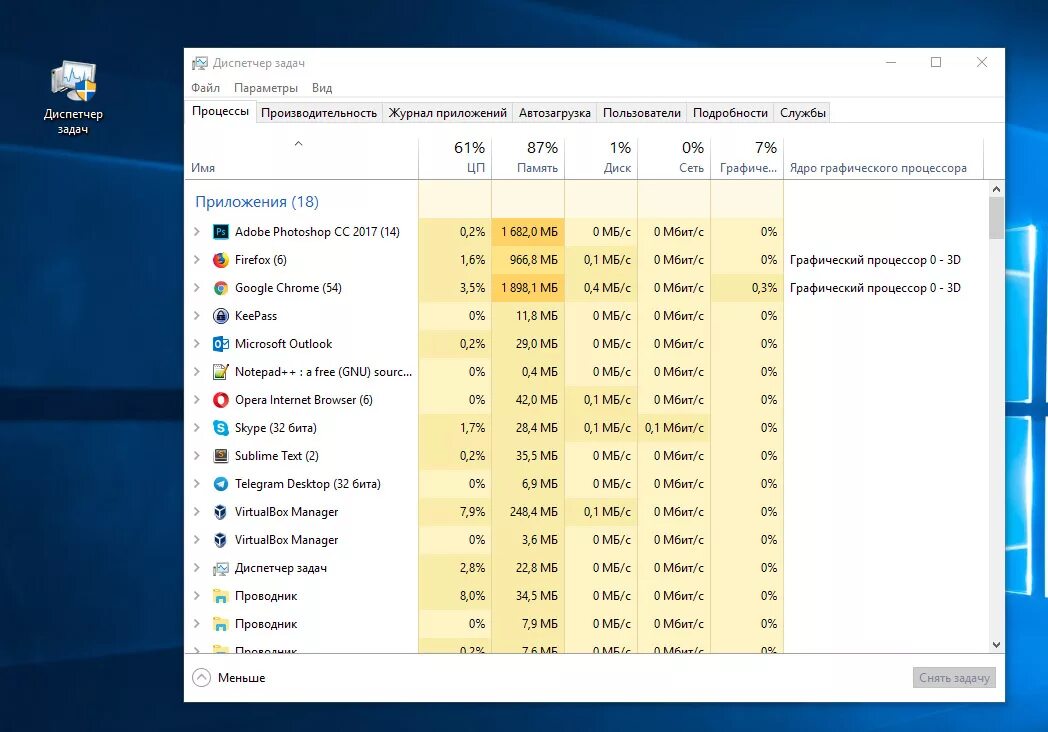
Task: Click Photoshop memory value 1 682,0 МБ
Action: 529,232
